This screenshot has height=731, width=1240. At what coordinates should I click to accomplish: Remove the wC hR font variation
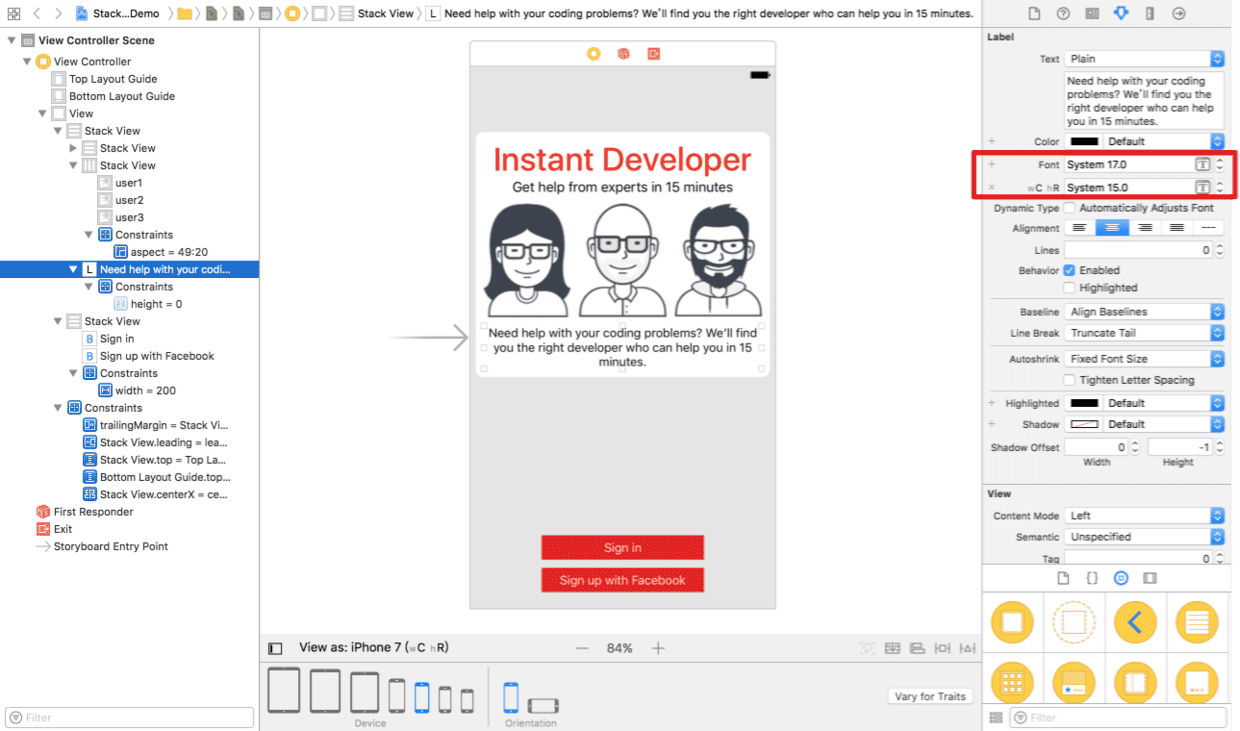point(992,188)
